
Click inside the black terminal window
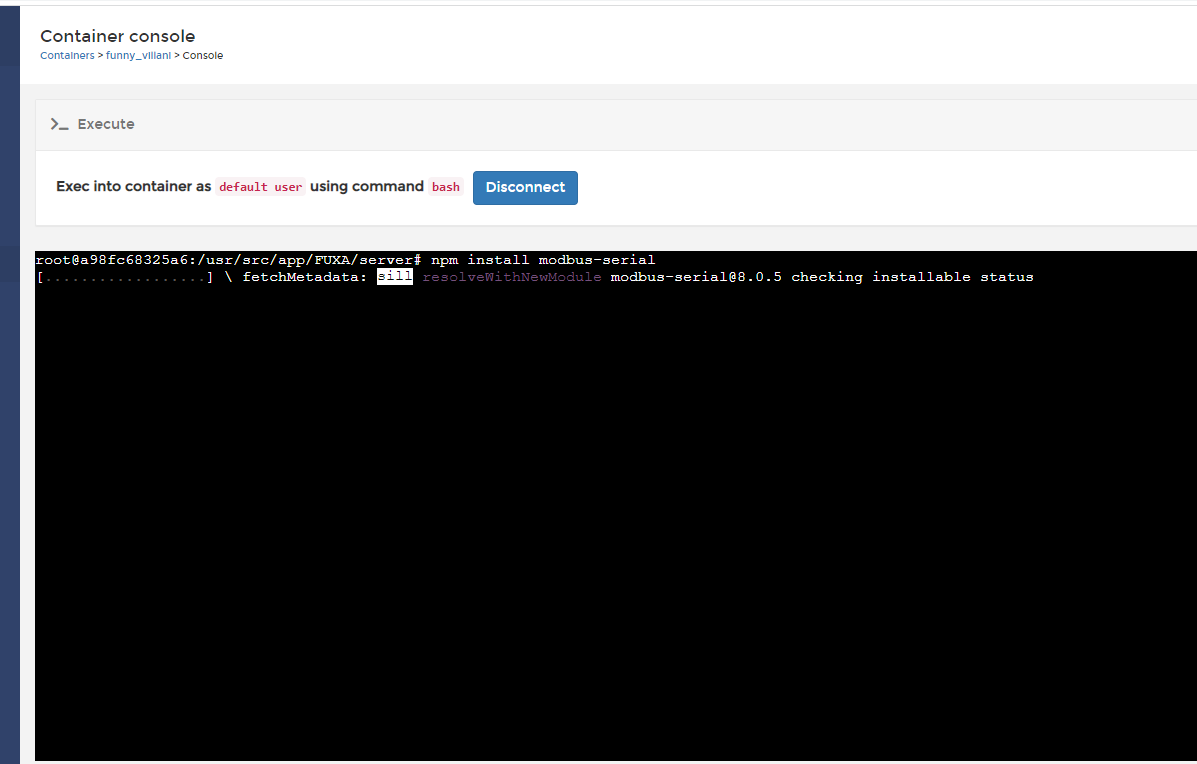[x=600, y=500]
